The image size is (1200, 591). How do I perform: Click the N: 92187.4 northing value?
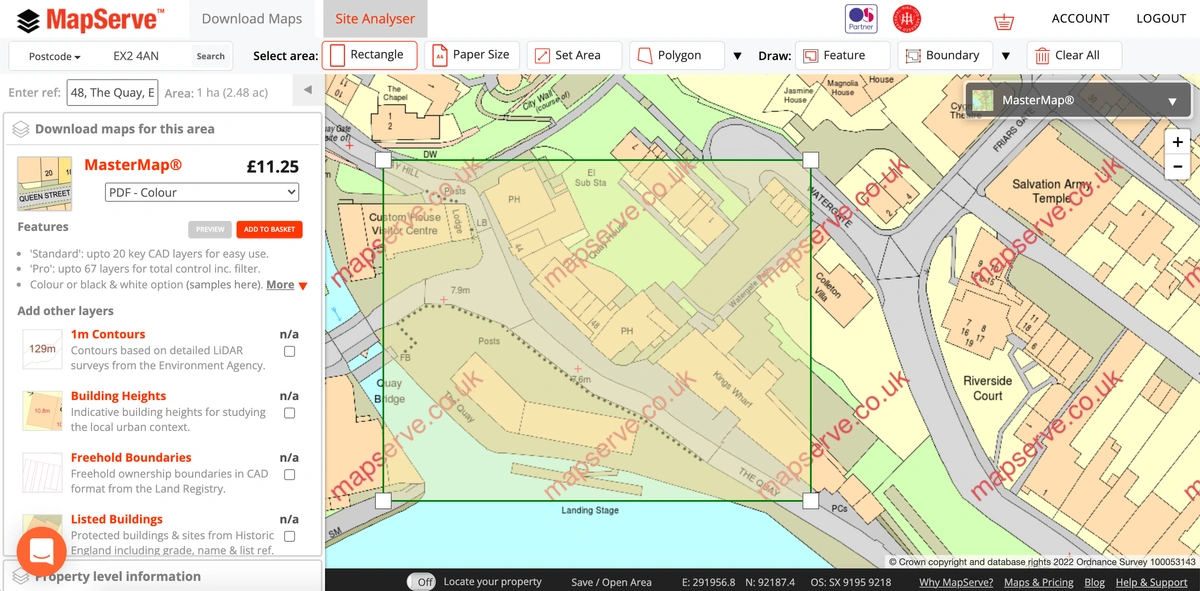click(x=768, y=582)
